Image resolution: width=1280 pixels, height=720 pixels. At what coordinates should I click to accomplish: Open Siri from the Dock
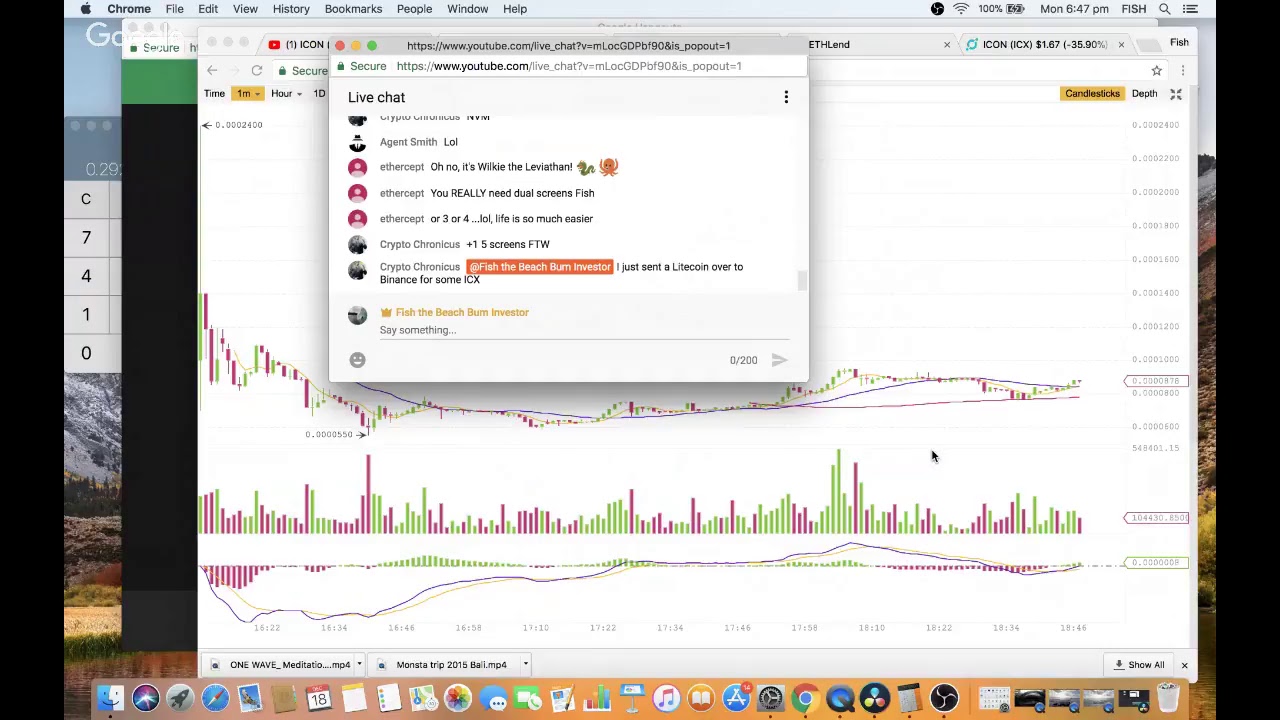pos(145,698)
